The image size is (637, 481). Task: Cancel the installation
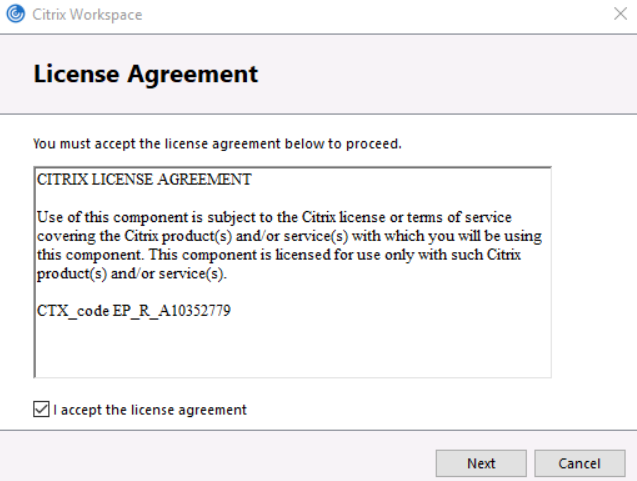coord(579,463)
